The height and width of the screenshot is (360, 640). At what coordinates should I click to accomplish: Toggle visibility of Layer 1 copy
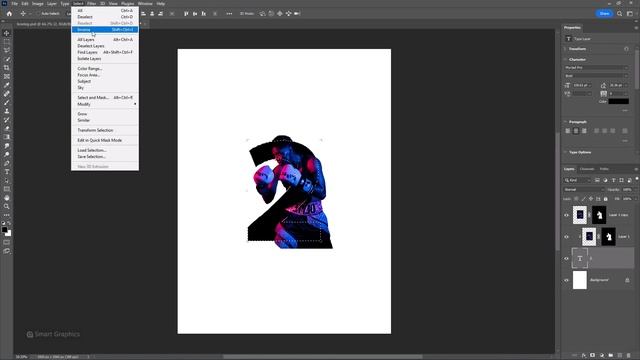(x=567, y=215)
